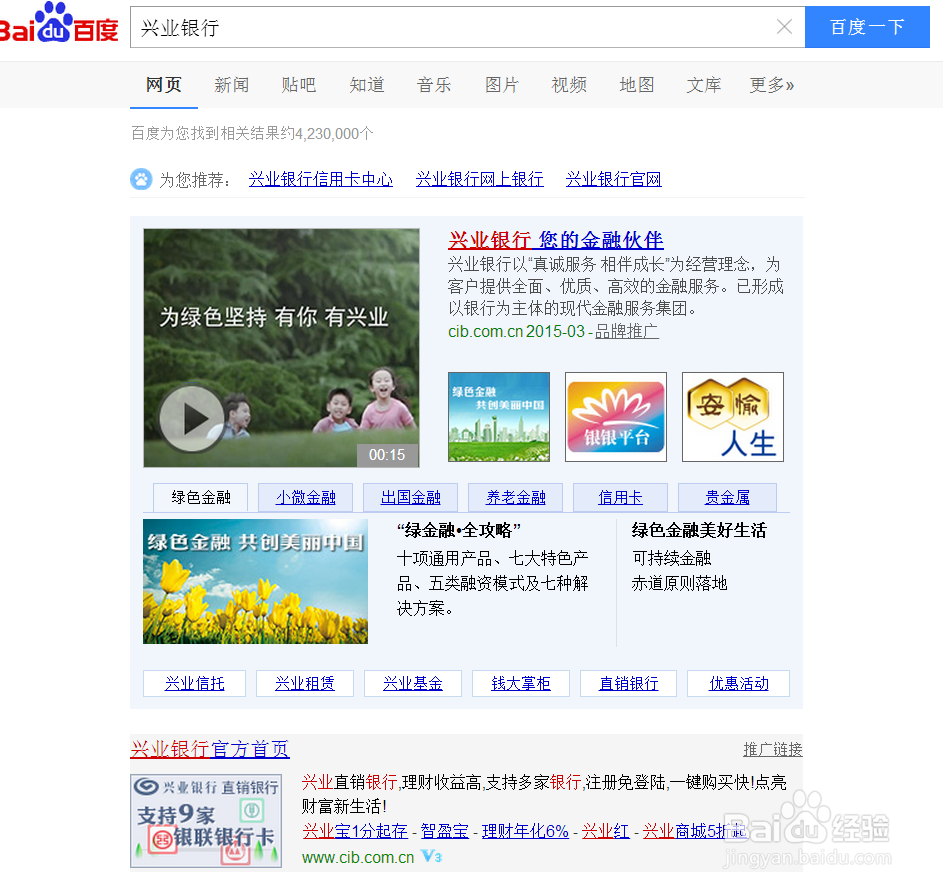Open 兴业银行网上银行 suggested link

point(479,179)
